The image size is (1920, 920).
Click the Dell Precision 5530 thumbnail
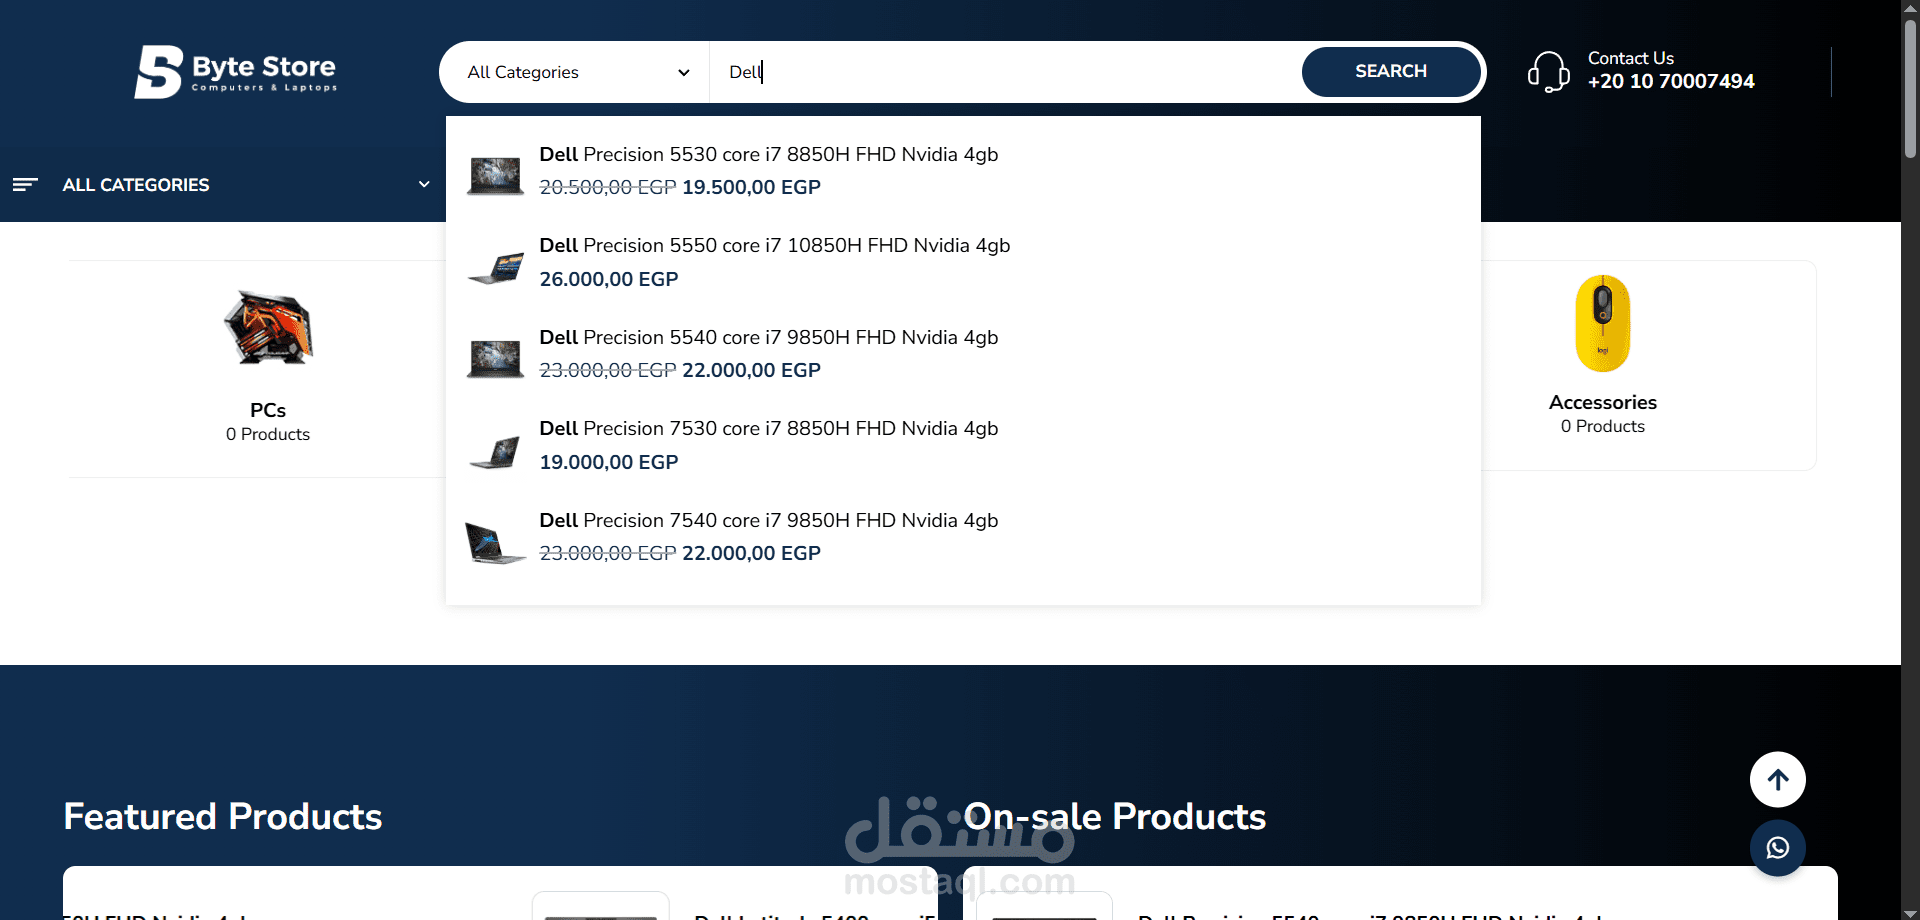[x=495, y=175]
